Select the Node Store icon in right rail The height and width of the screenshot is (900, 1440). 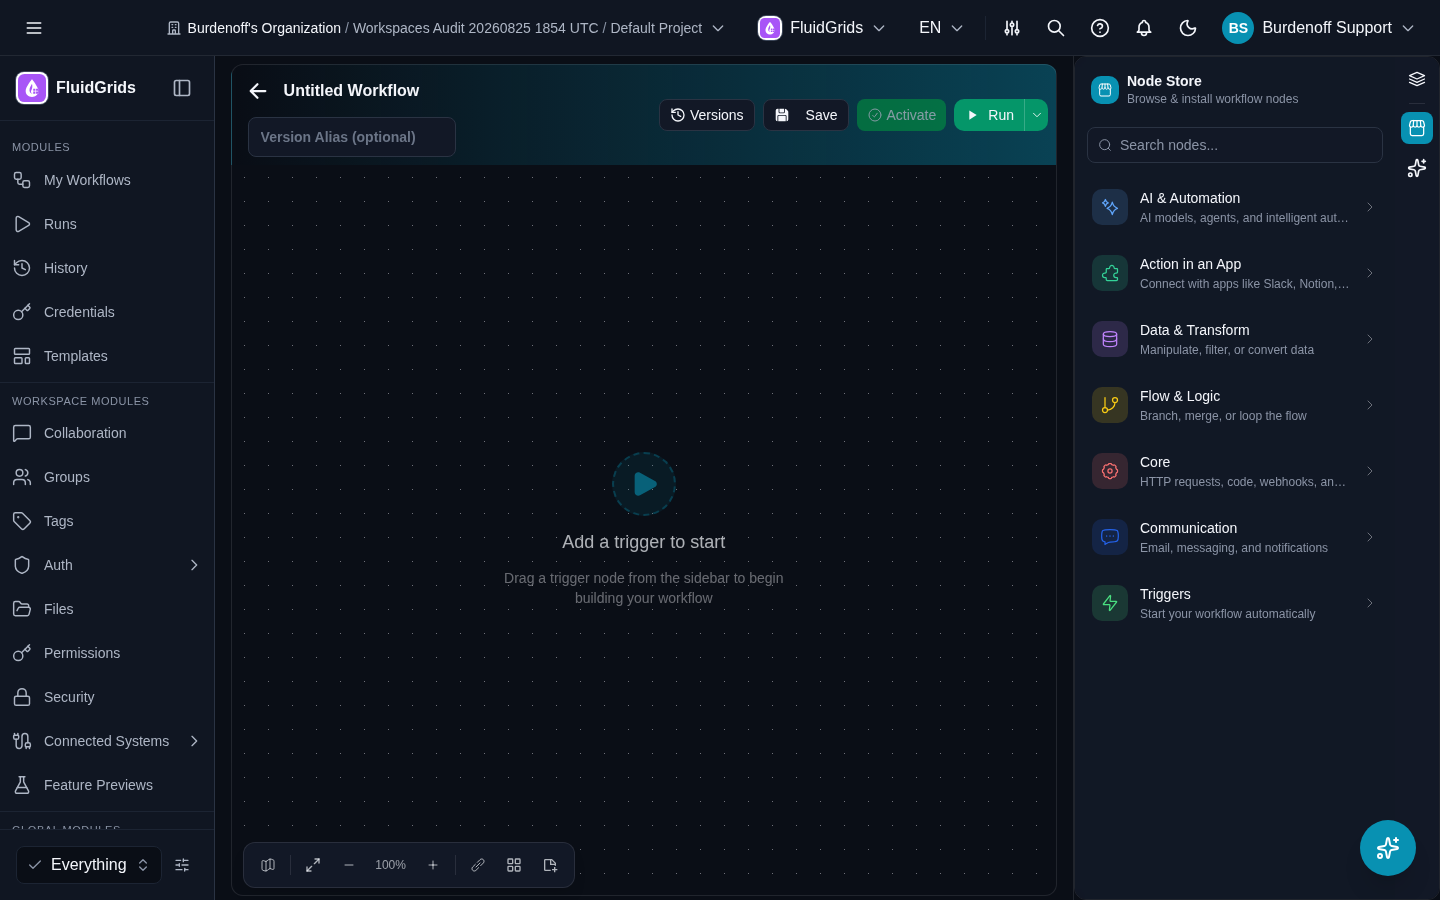pos(1417,128)
